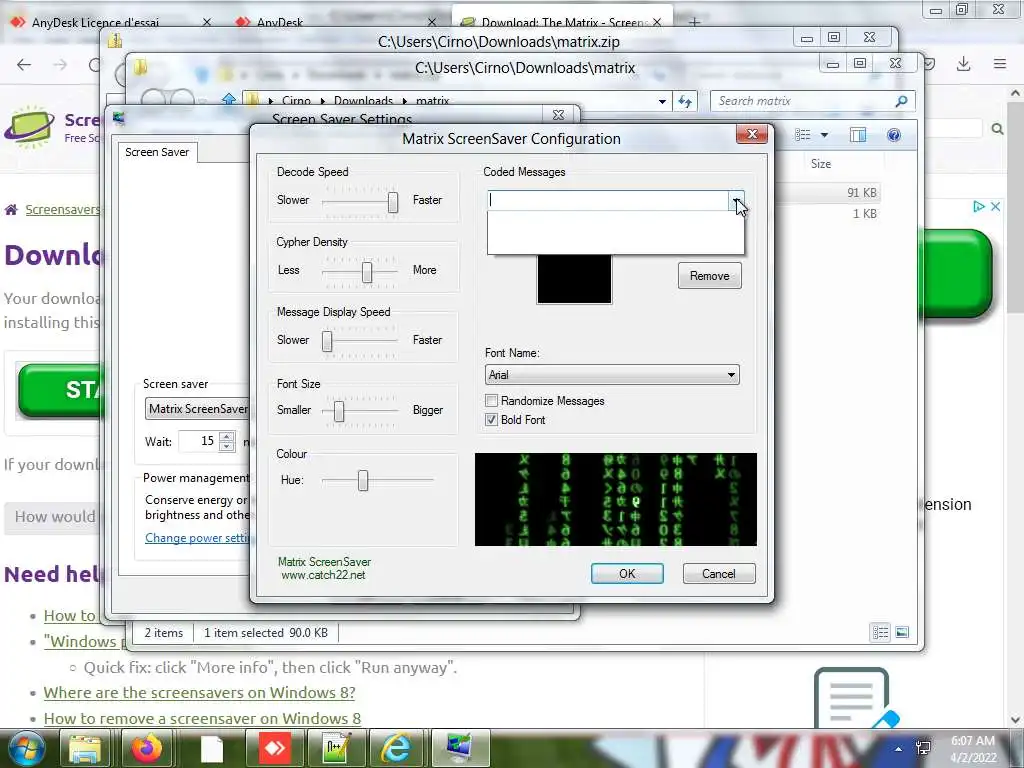Click the Matrix rain preview thumbnail
Screen dimensions: 1024x768
(615, 499)
